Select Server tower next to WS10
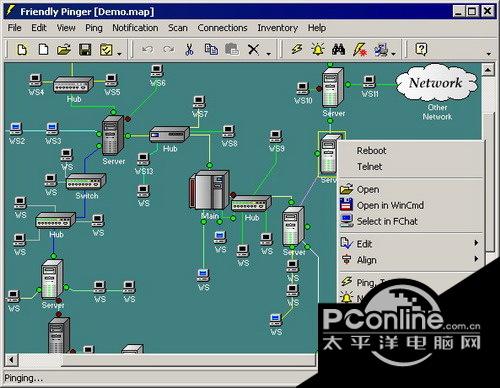The width and height of the screenshot is (500, 388). coord(333,88)
